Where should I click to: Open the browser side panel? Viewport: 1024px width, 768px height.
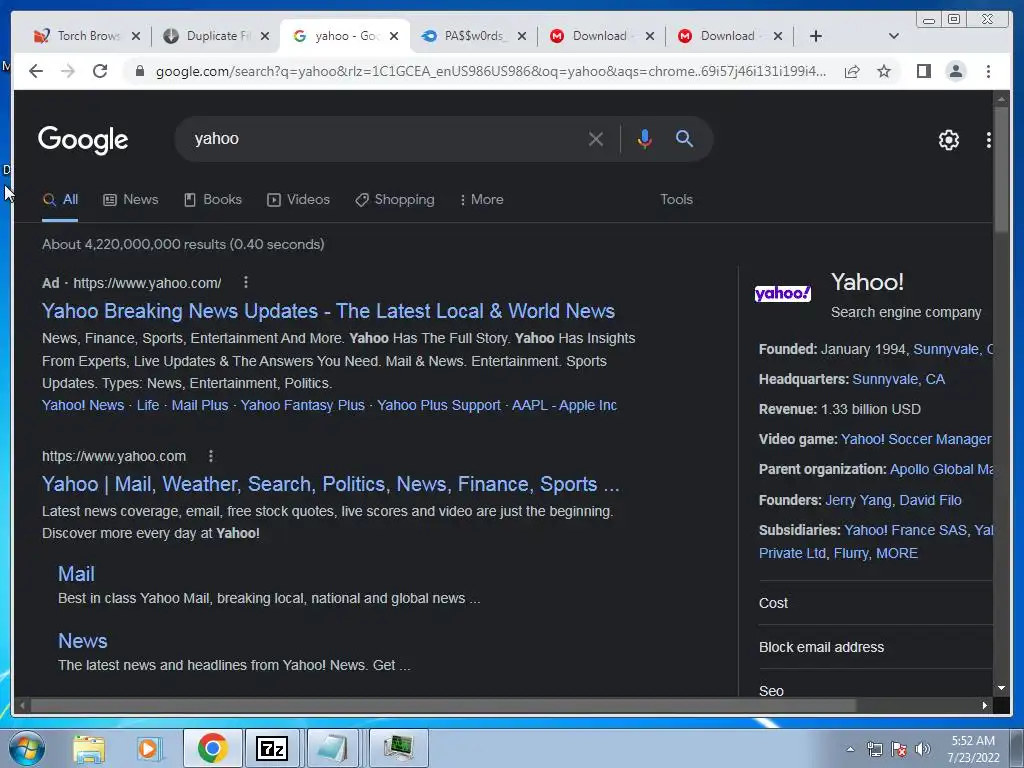pos(923,71)
